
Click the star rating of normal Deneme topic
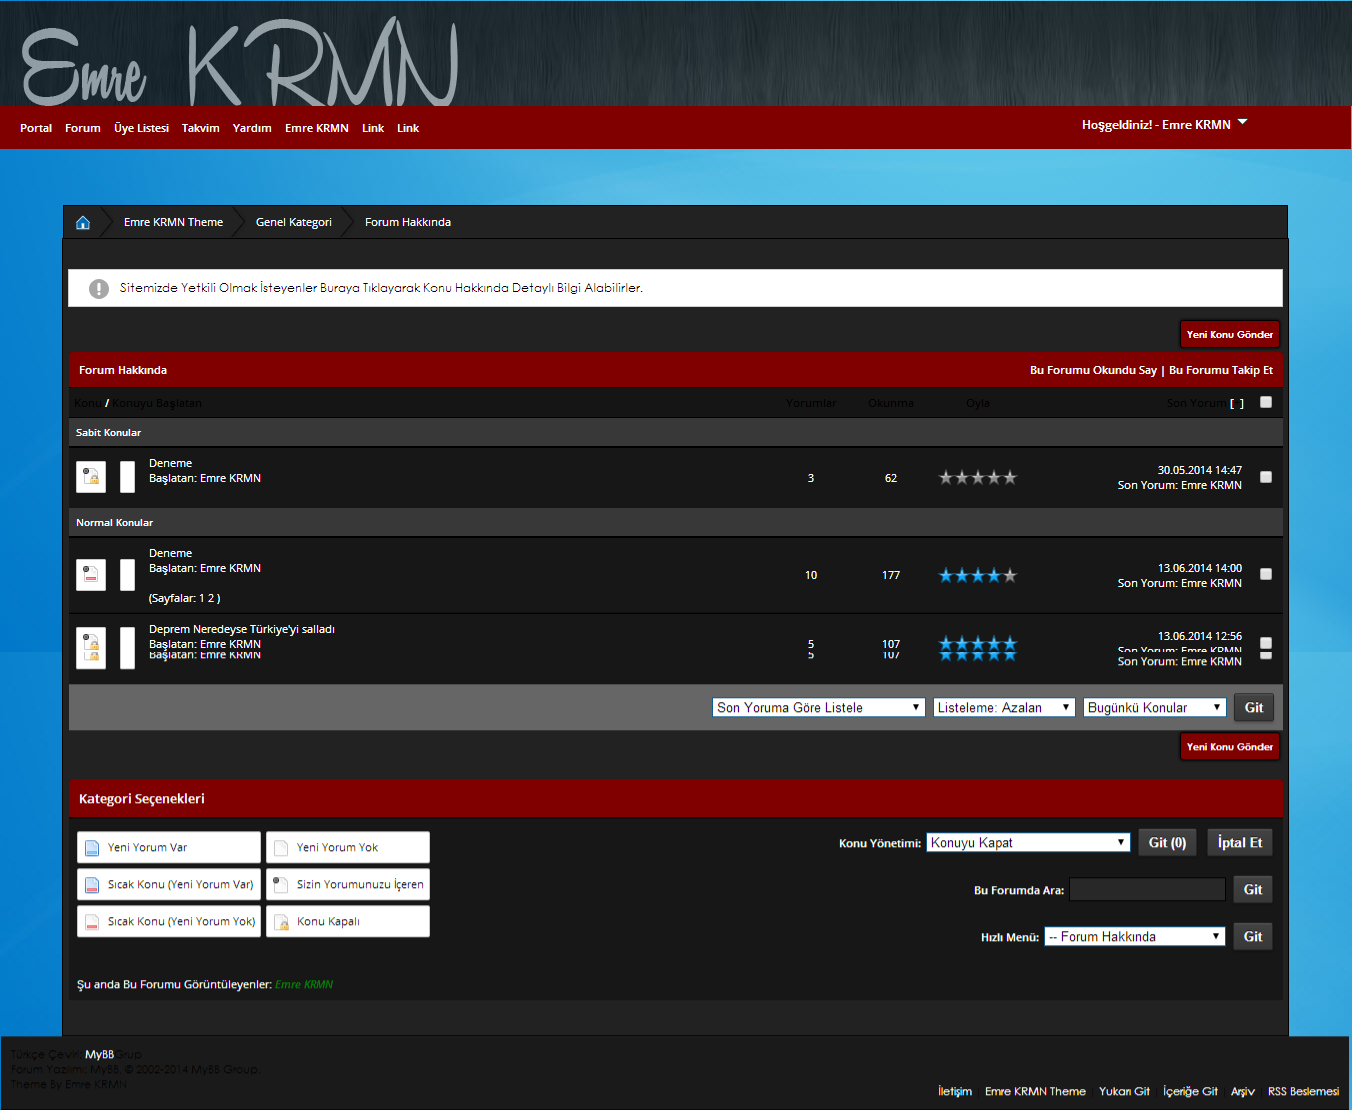(978, 575)
